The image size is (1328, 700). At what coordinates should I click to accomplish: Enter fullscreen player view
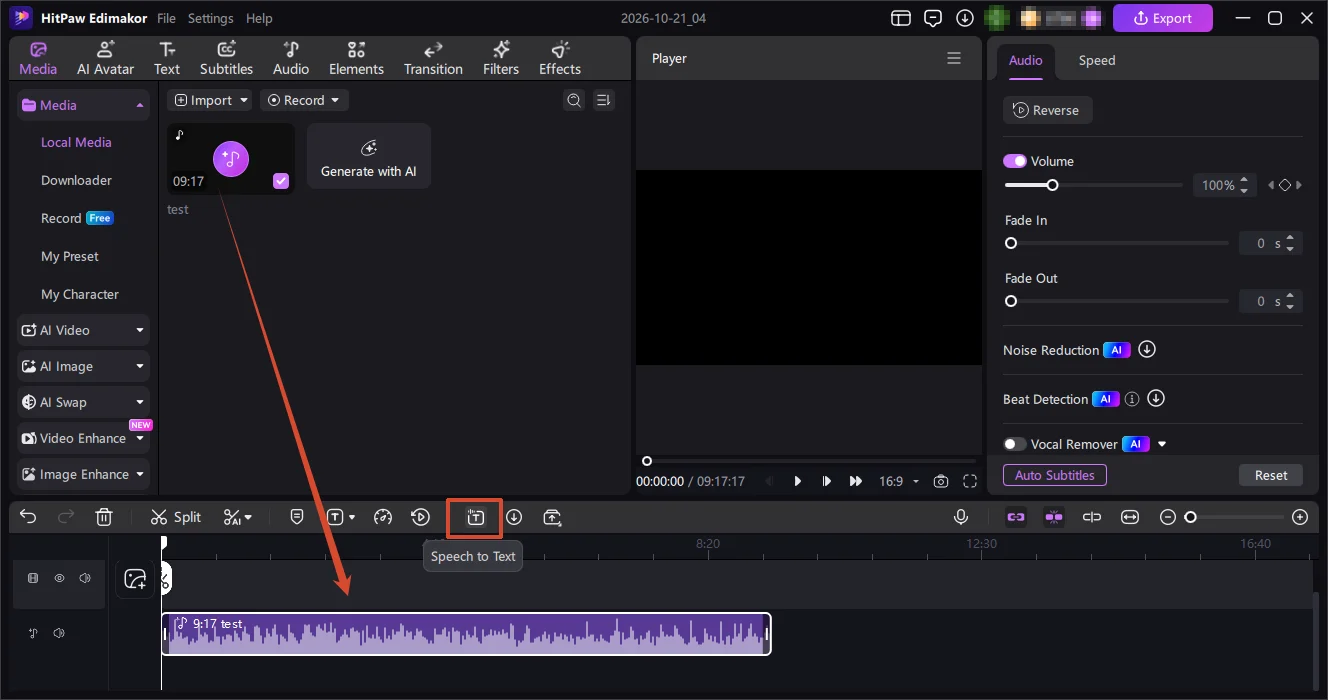(x=970, y=481)
